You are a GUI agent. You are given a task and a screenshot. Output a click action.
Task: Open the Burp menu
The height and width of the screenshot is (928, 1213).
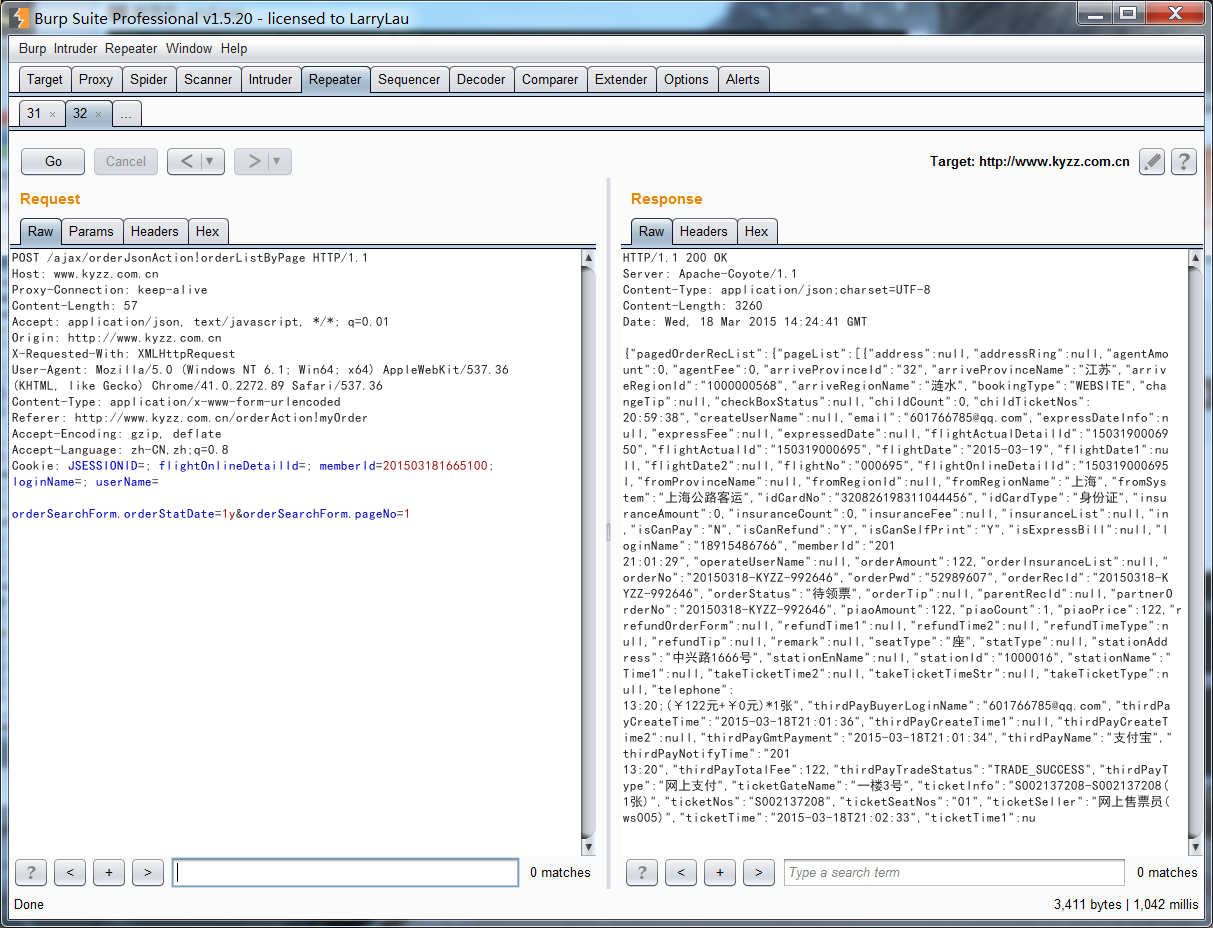point(32,48)
